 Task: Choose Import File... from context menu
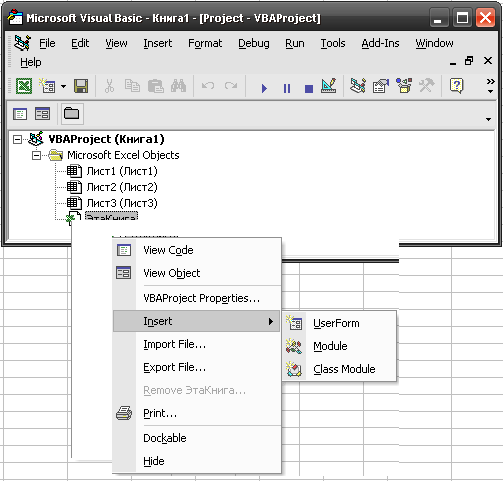[197, 344]
